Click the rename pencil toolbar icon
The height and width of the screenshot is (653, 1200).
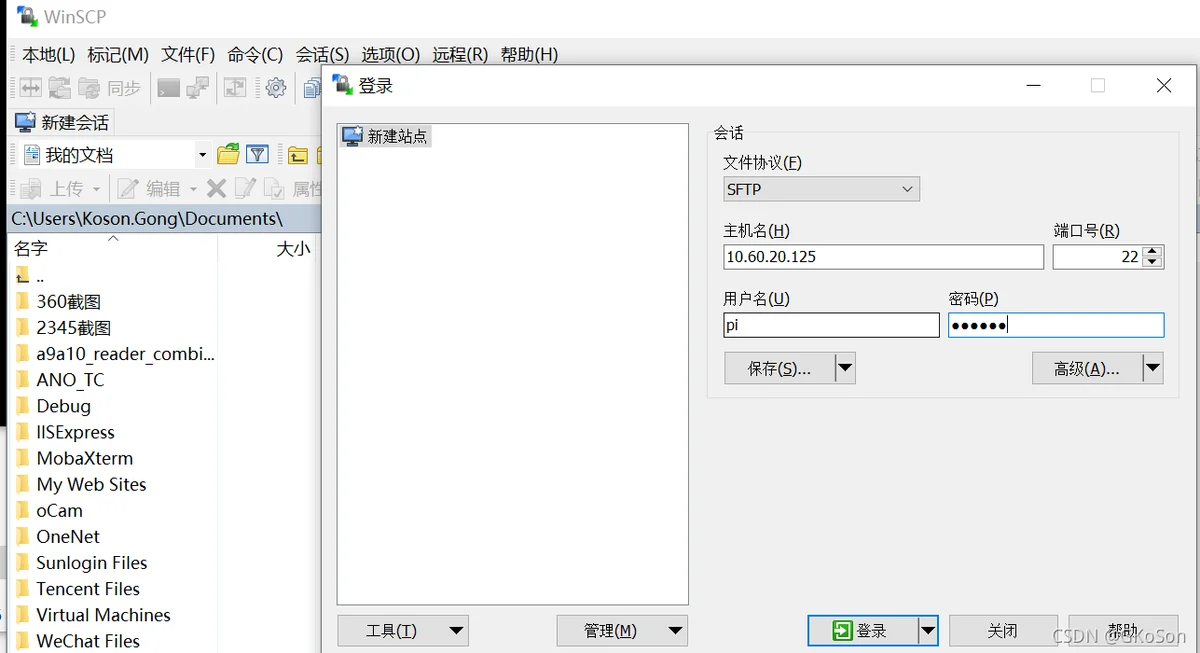245,189
